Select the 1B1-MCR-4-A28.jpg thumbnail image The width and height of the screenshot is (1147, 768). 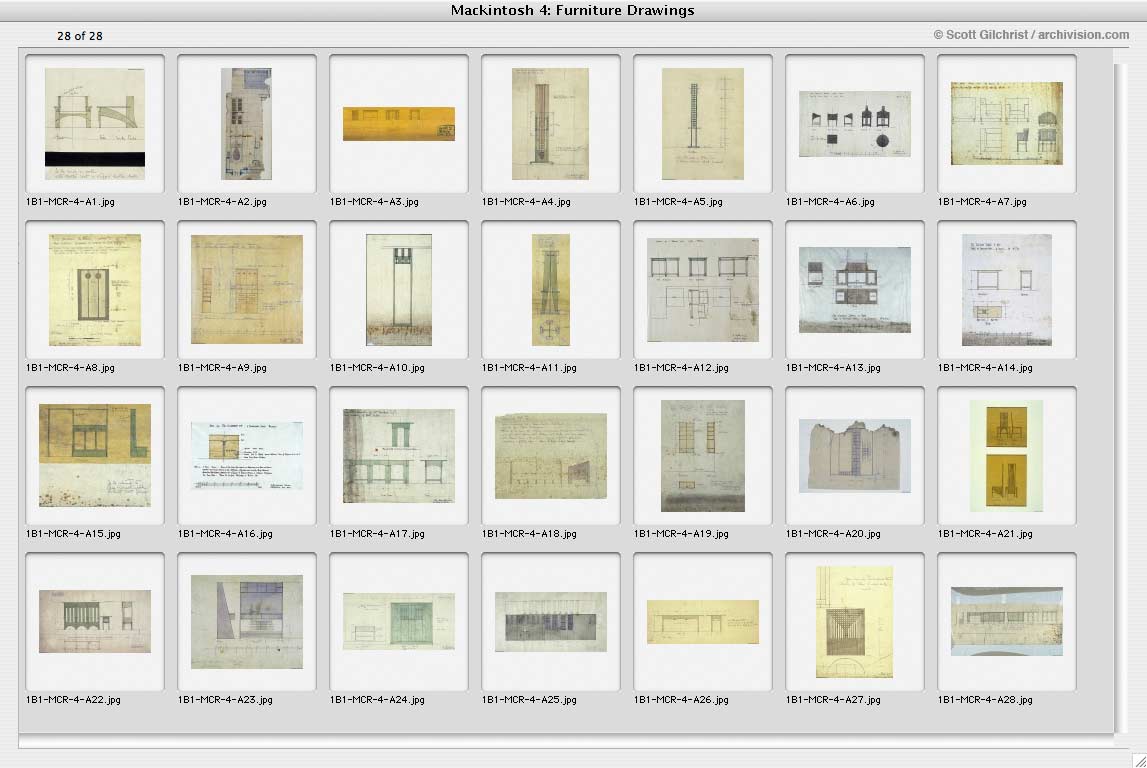[x=1007, y=622]
